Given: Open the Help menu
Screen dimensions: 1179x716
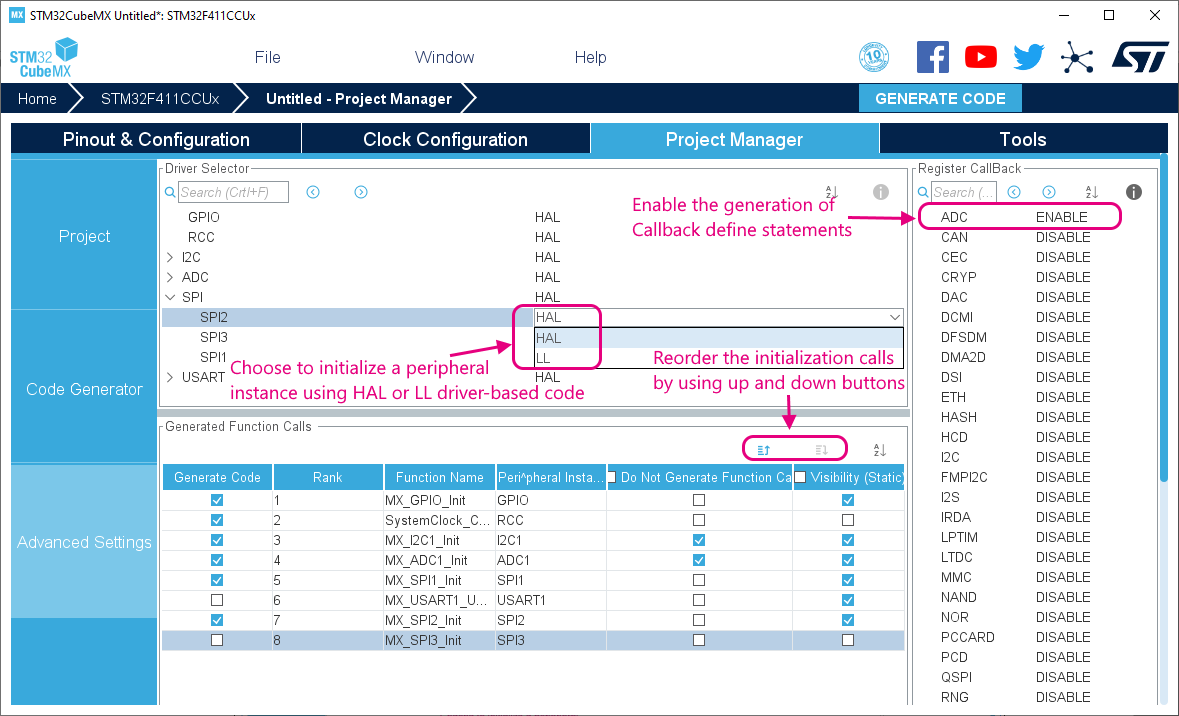Looking at the screenshot, I should coord(590,57).
